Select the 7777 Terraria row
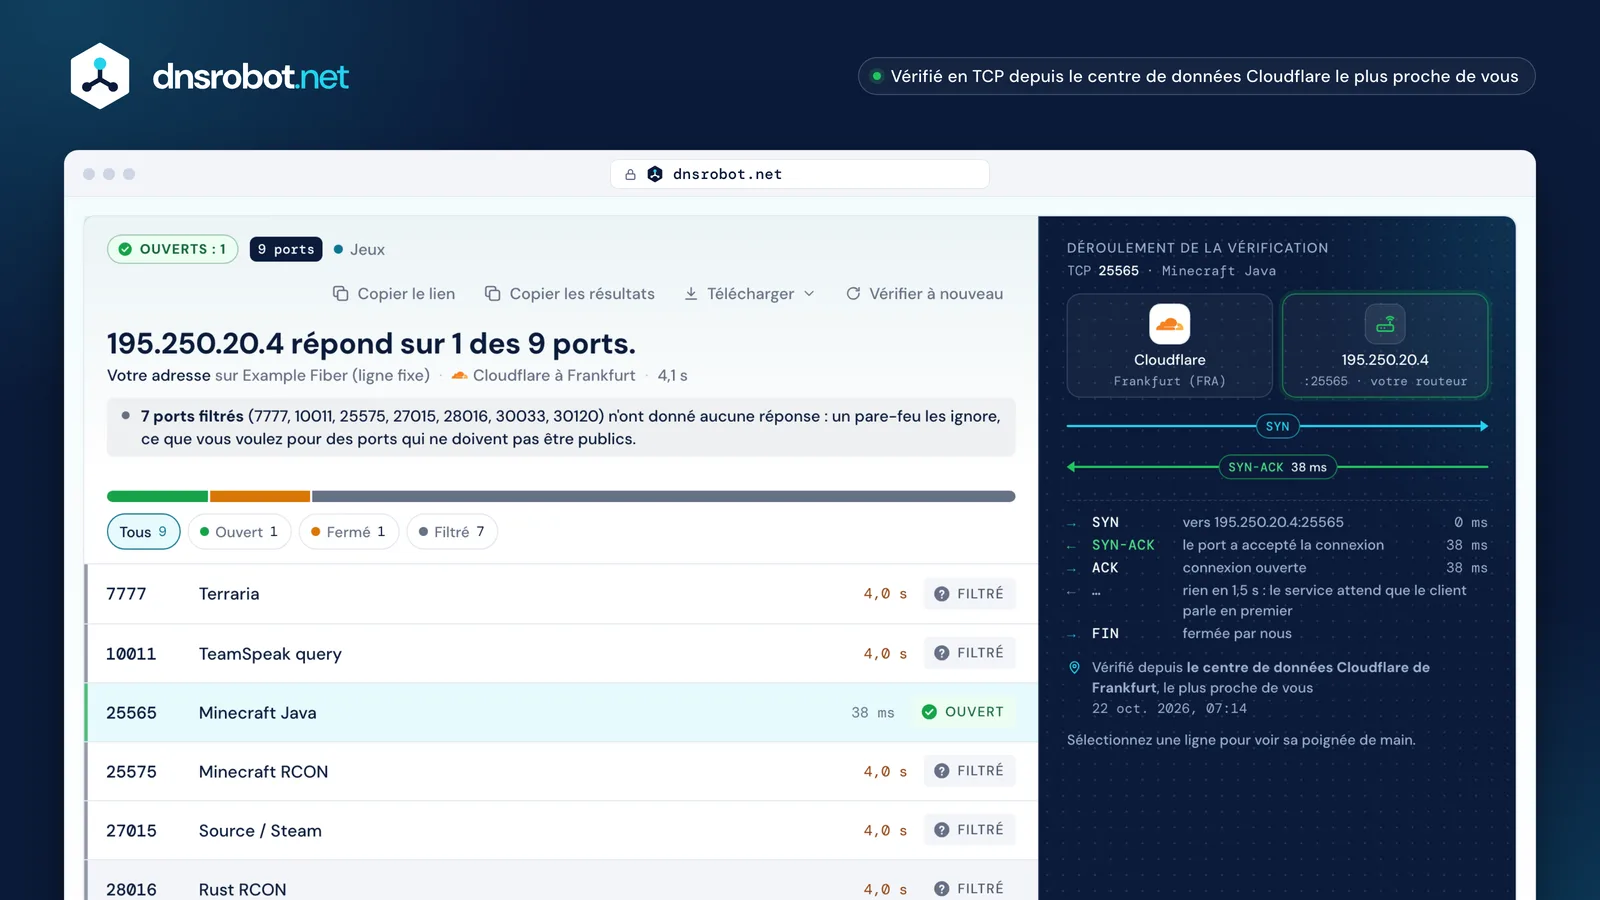The height and width of the screenshot is (900, 1600). (x=561, y=594)
